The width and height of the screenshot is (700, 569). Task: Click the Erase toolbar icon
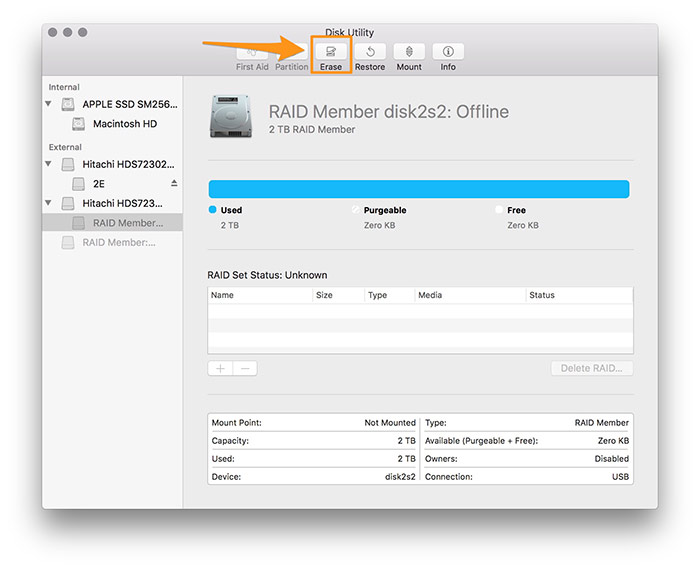coord(330,51)
